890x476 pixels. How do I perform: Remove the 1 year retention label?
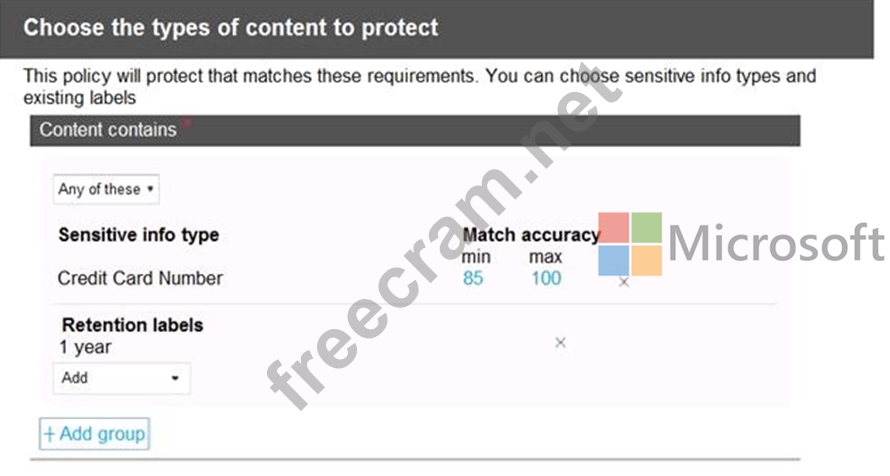(x=560, y=342)
